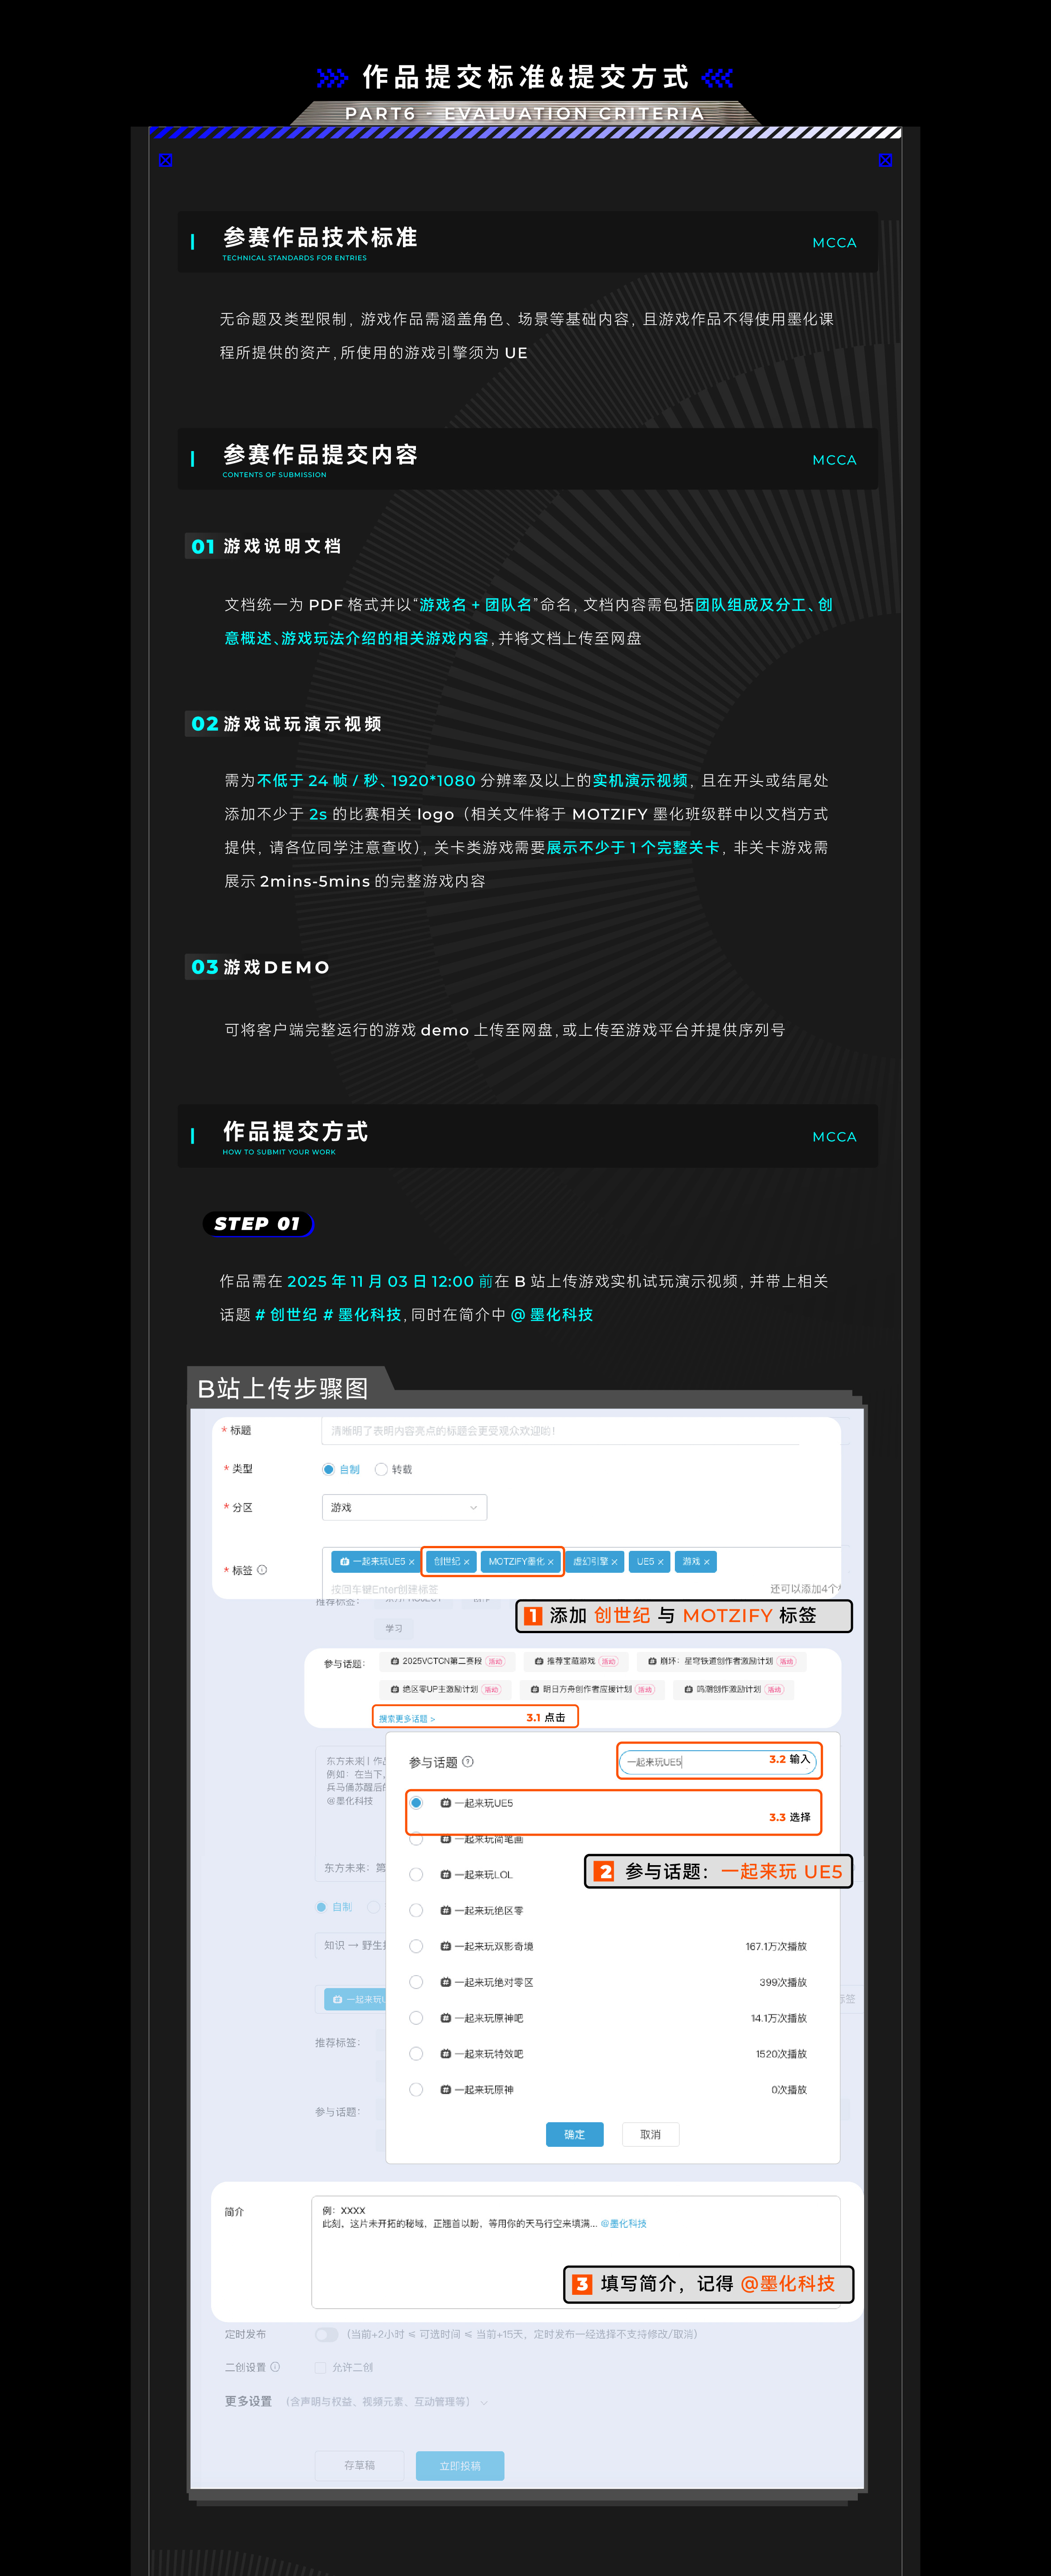1051x2576 pixels.
Task: Select the 一起来玩原神 topic radio
Action: (x=416, y=2090)
